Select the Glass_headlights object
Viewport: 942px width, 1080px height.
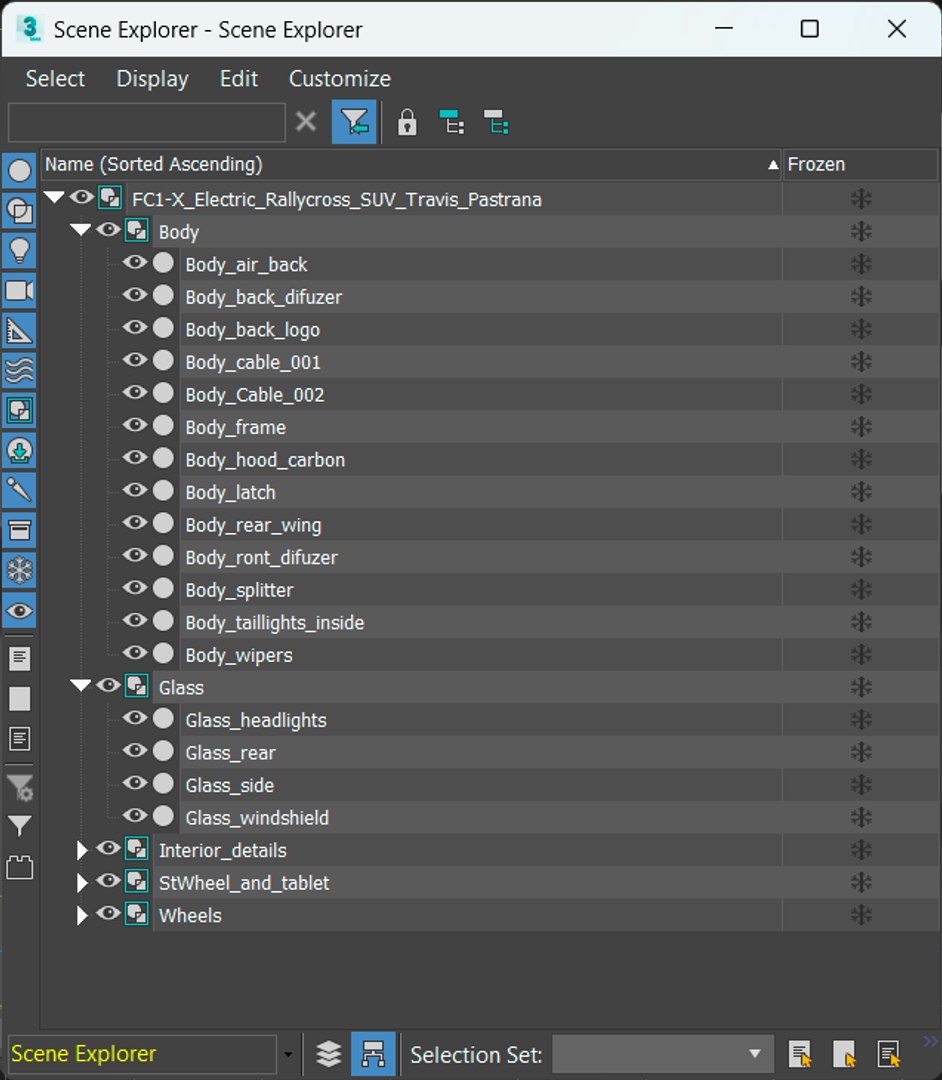pos(255,720)
